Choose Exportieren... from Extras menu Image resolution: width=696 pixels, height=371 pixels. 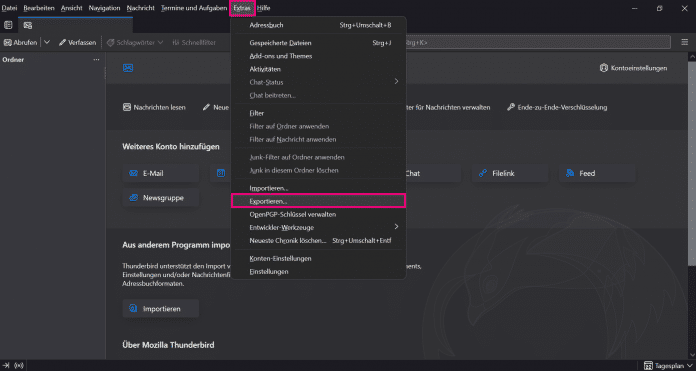tap(318, 201)
